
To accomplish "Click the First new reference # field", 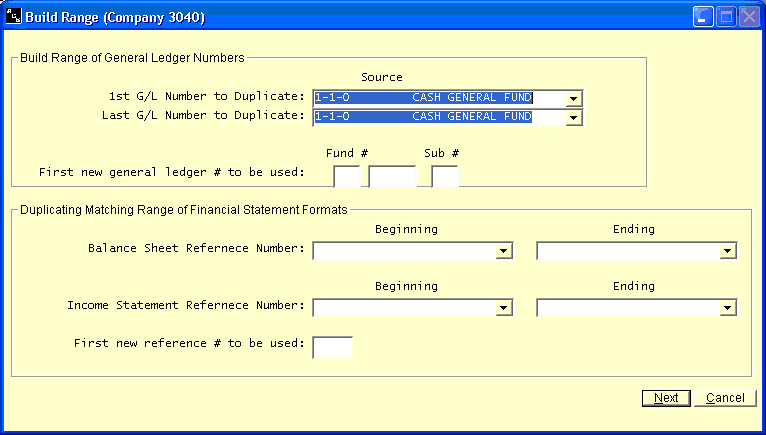I will click(332, 347).
